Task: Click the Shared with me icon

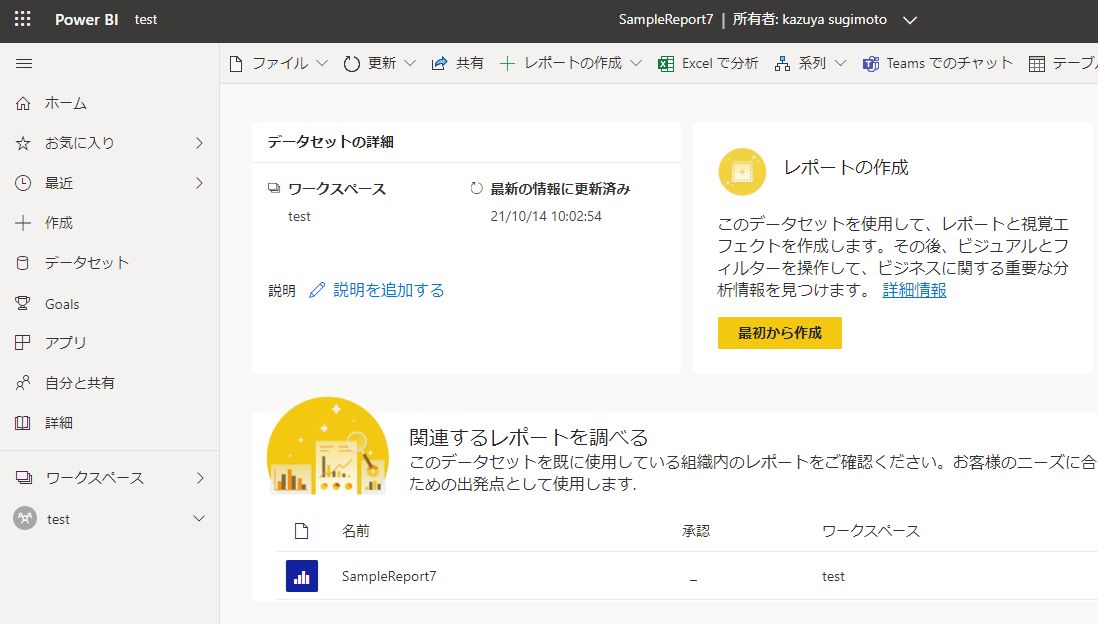Action: coord(24,383)
